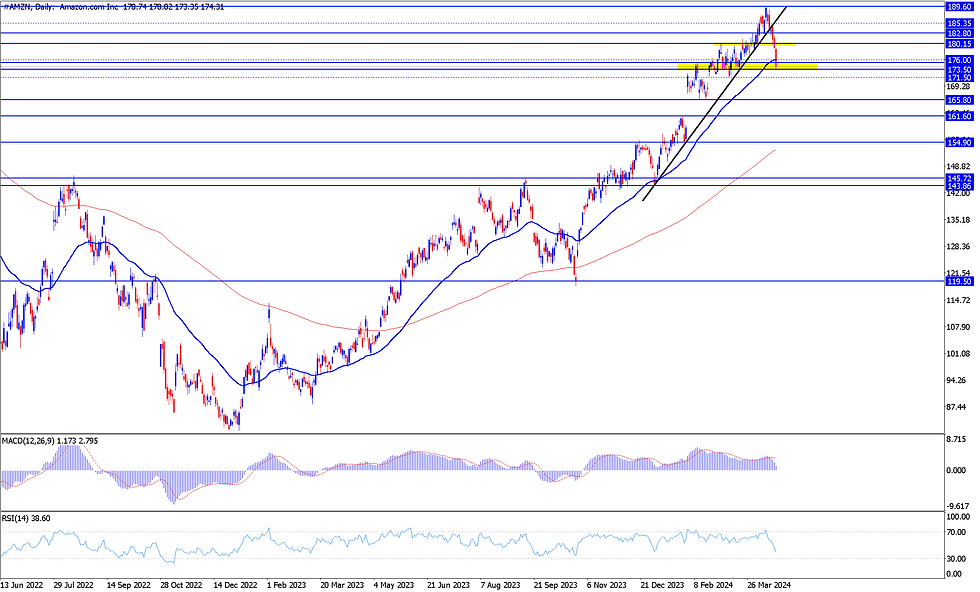The width and height of the screenshot is (980, 592).
Task: Select the 21 Dec 2023 date label
Action: (x=662, y=585)
